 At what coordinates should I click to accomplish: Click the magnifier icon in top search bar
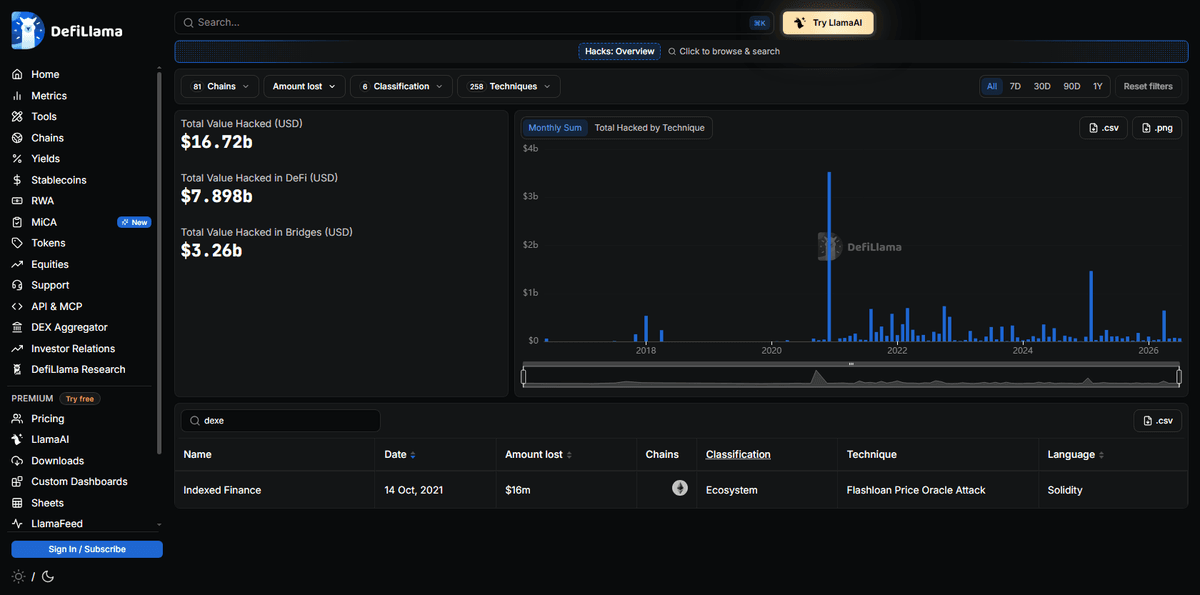(188, 22)
